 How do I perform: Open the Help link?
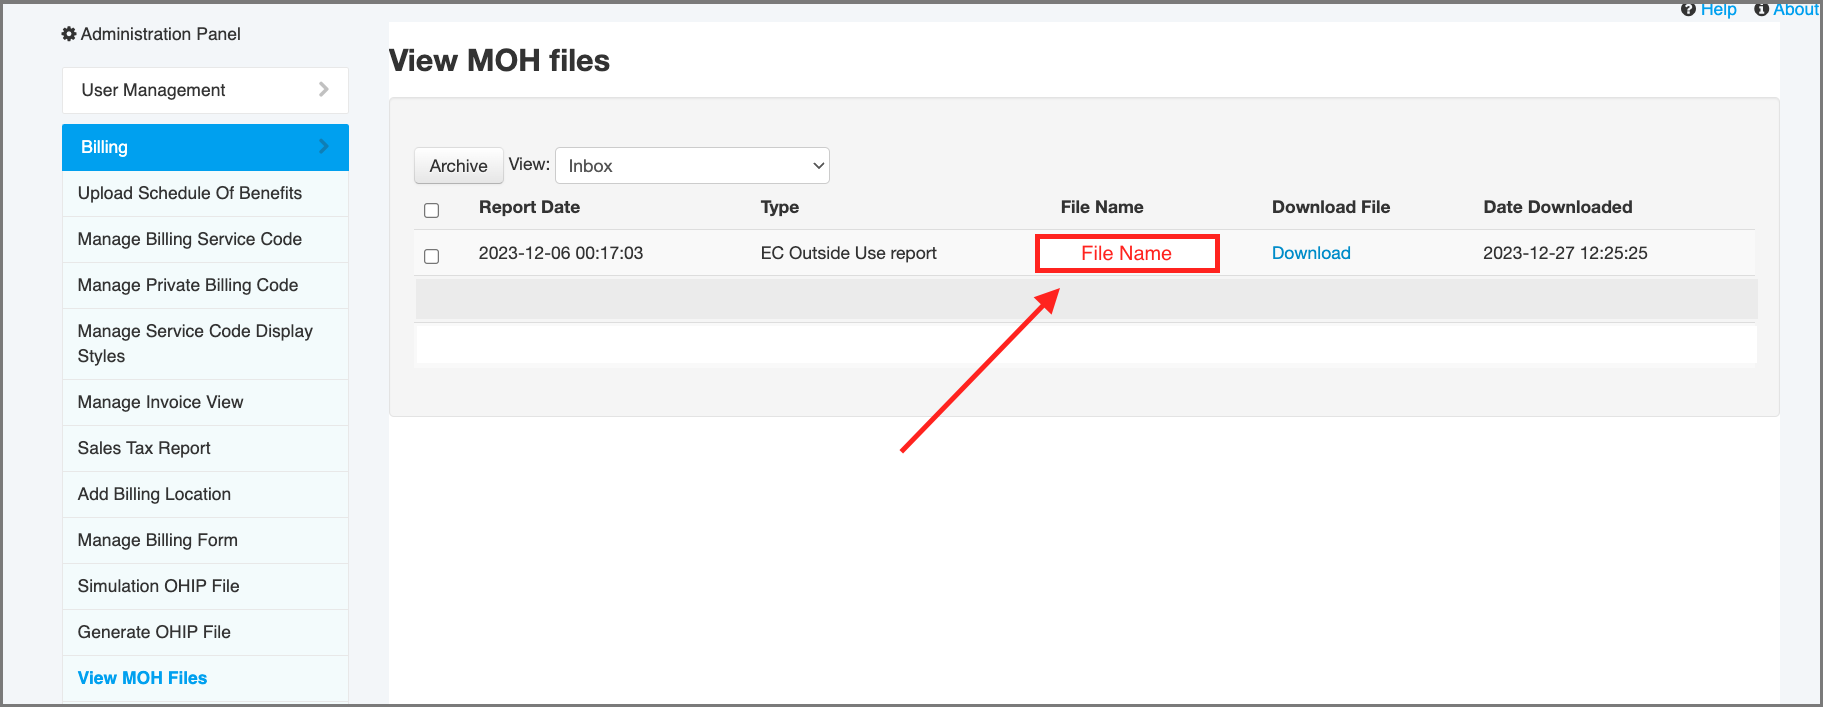coord(1718,9)
